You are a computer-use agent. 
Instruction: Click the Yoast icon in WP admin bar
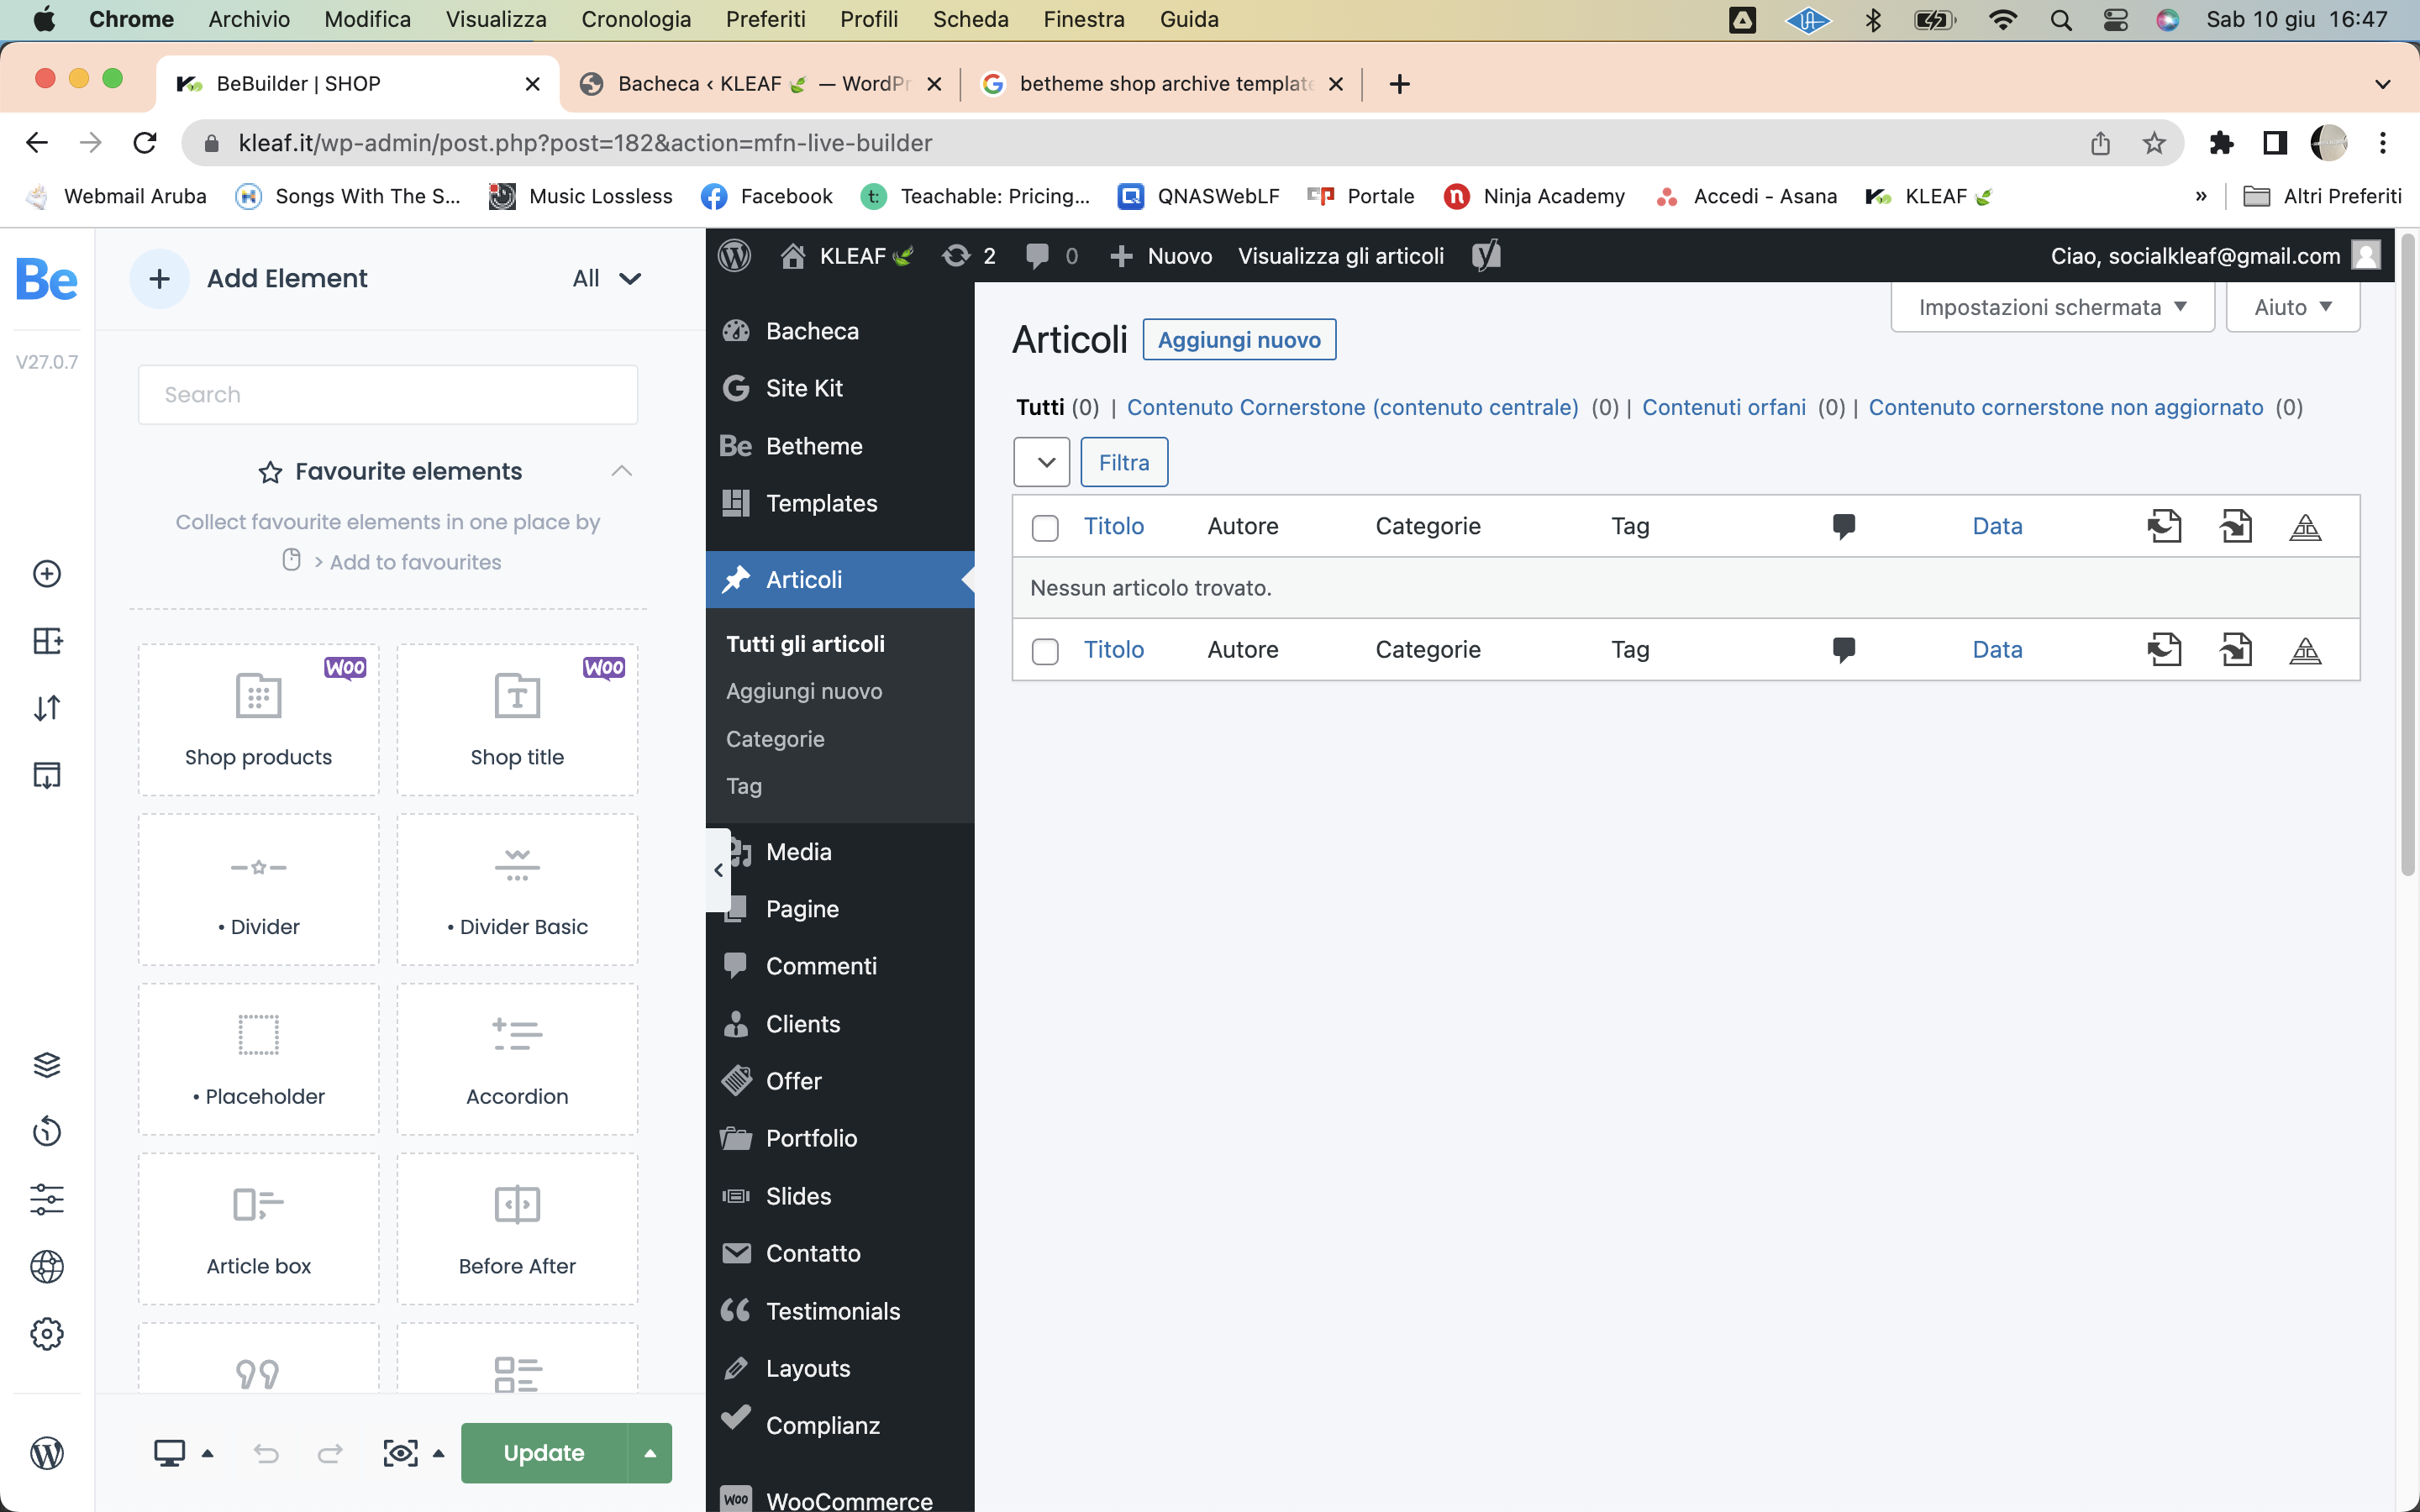1487,256
